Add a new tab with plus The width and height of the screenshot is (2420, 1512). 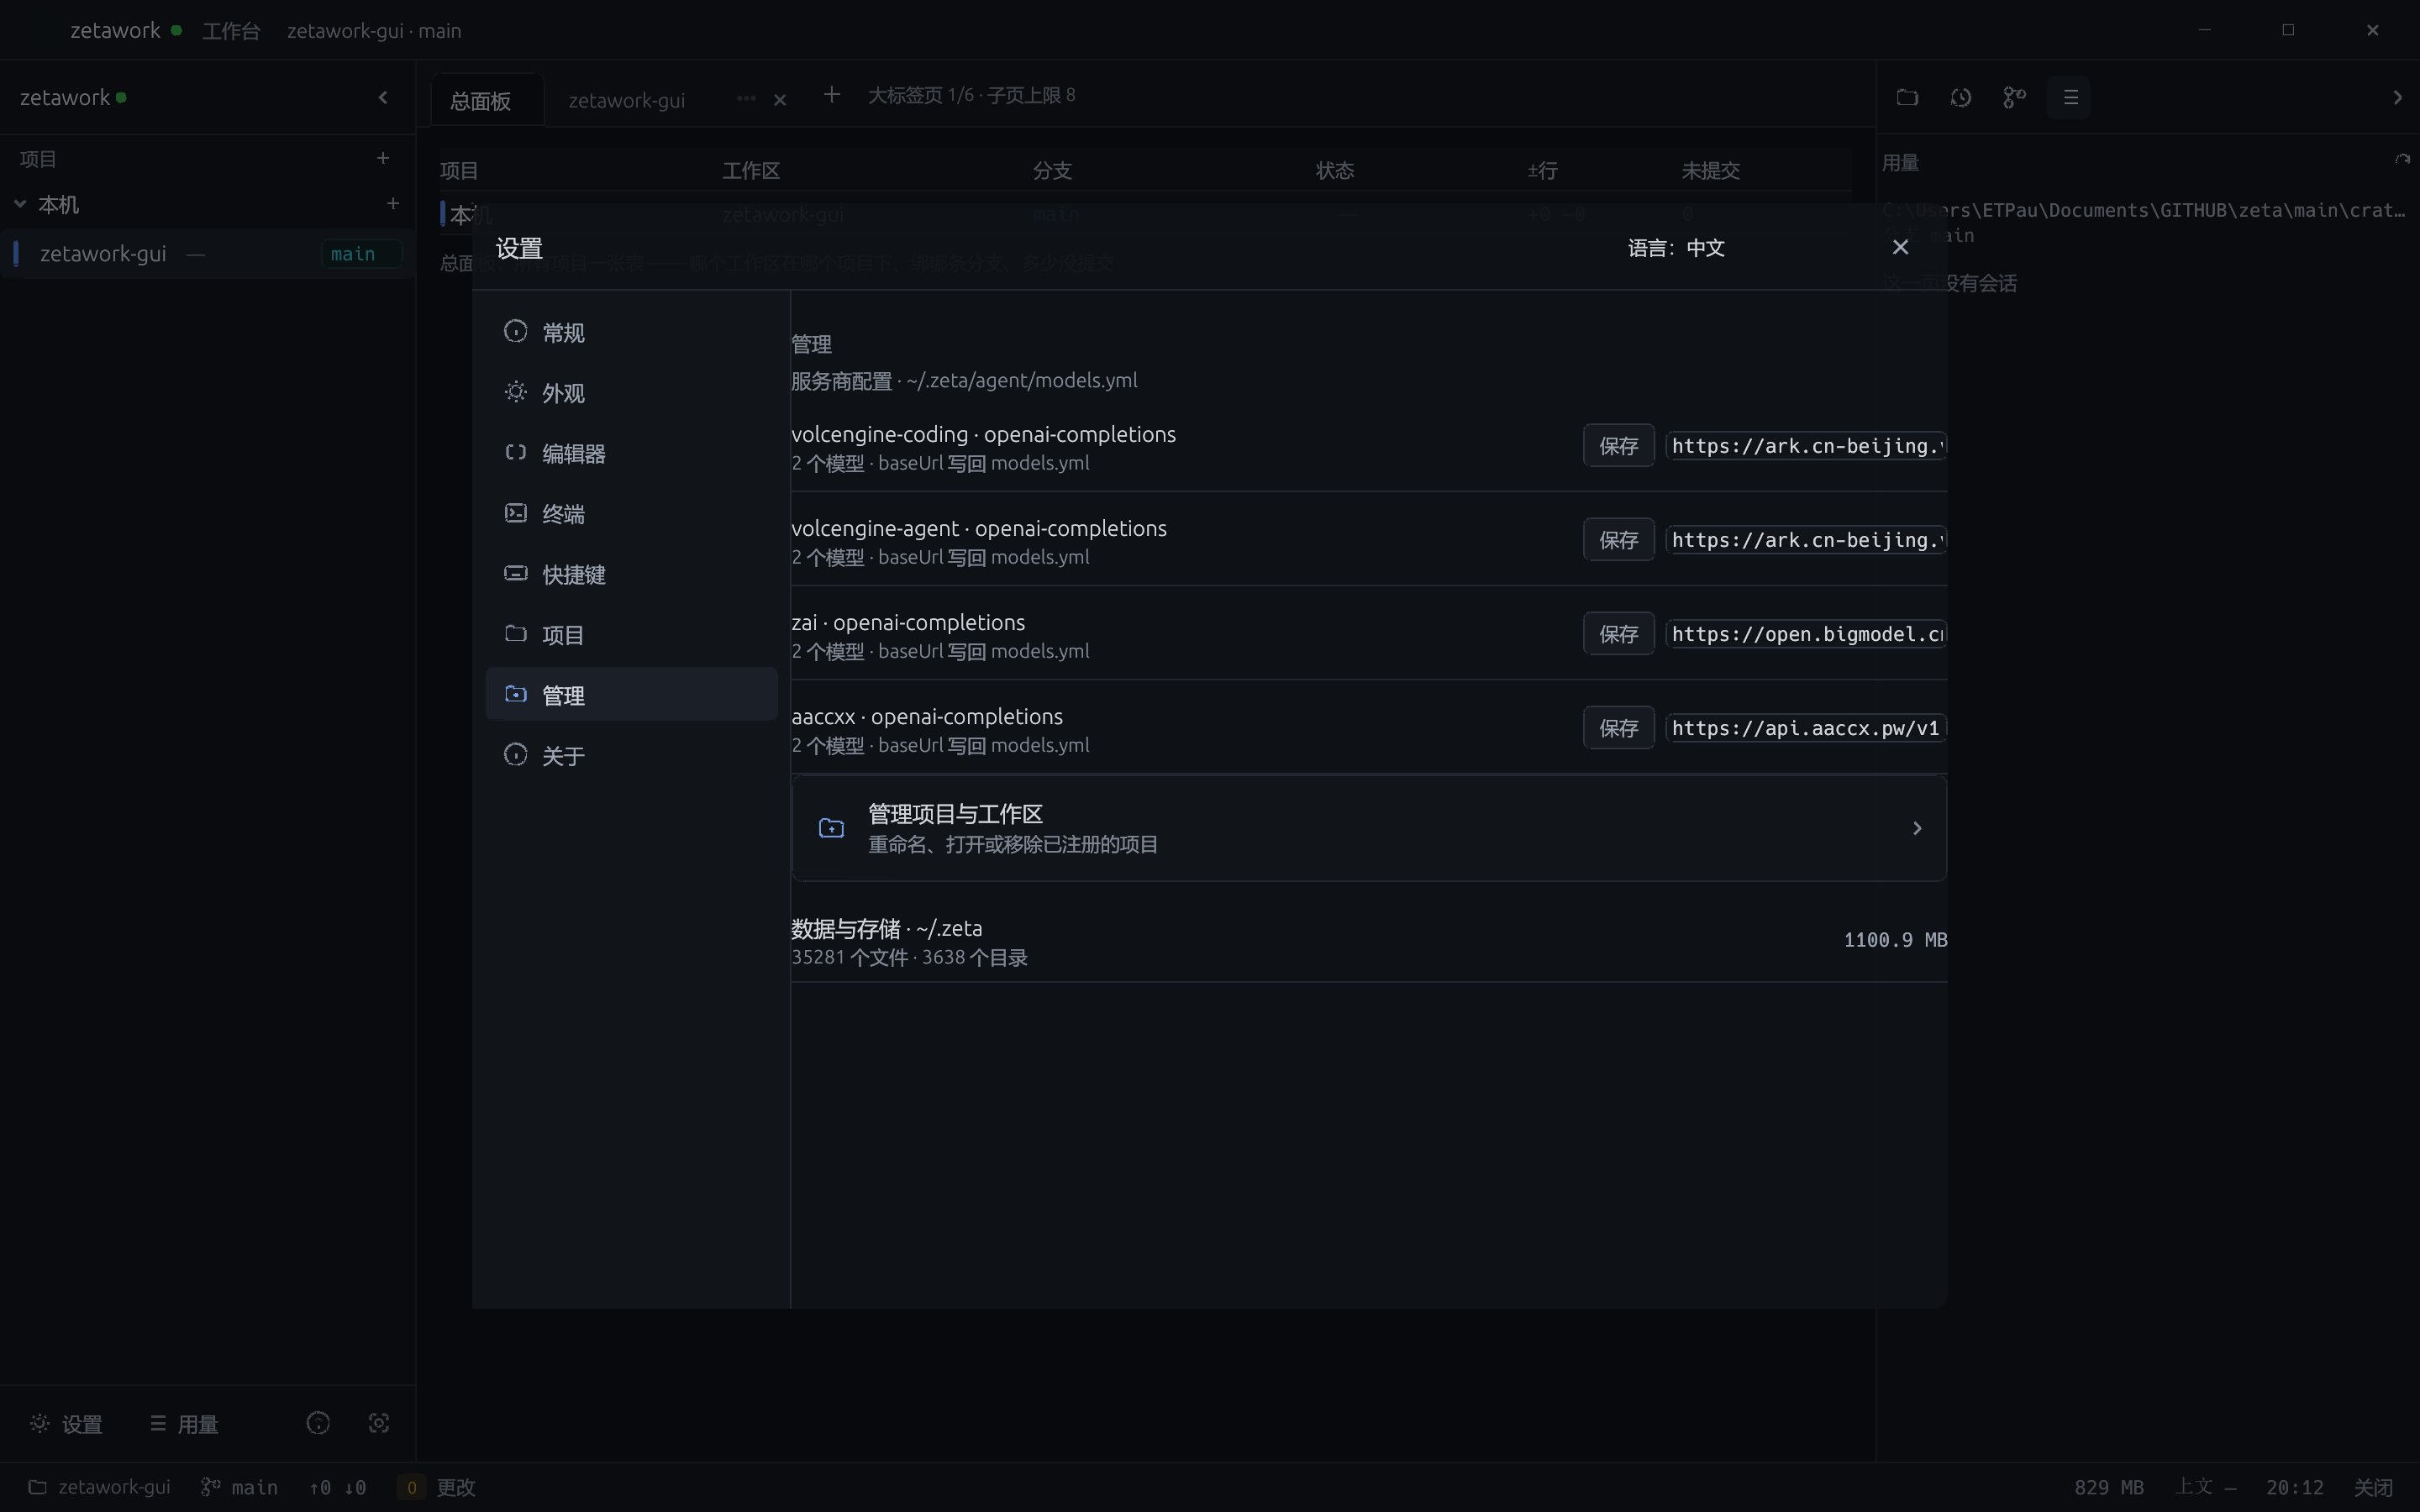point(831,95)
